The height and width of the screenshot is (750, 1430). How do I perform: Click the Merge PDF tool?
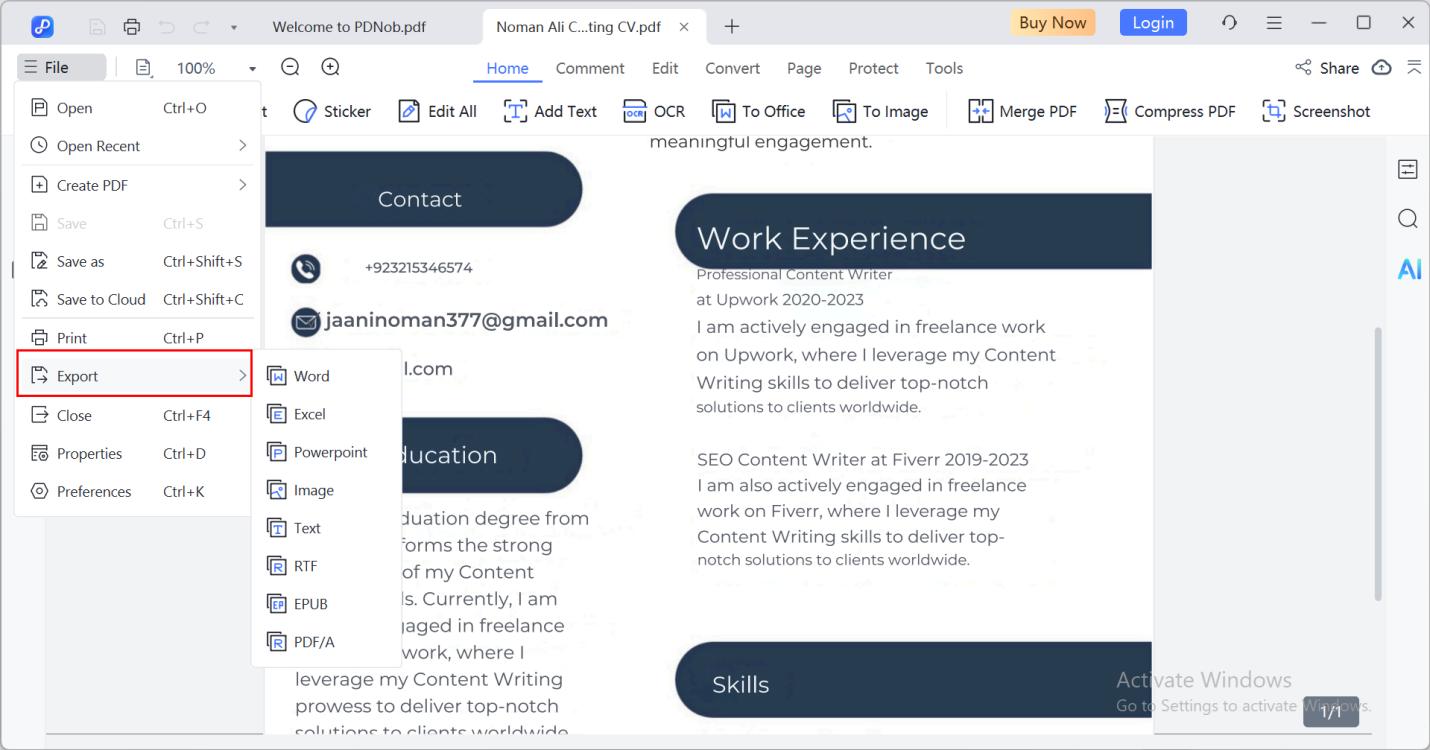click(x=1023, y=111)
